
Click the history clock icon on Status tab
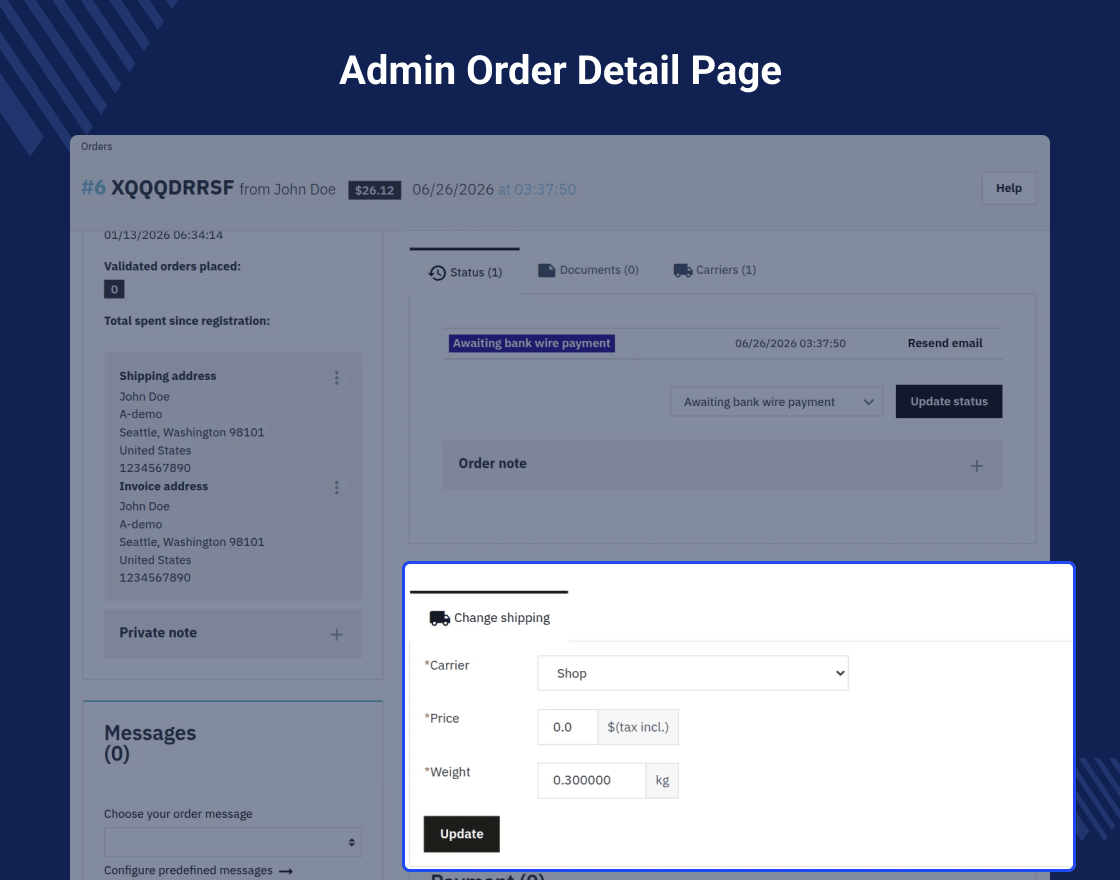[437, 272]
